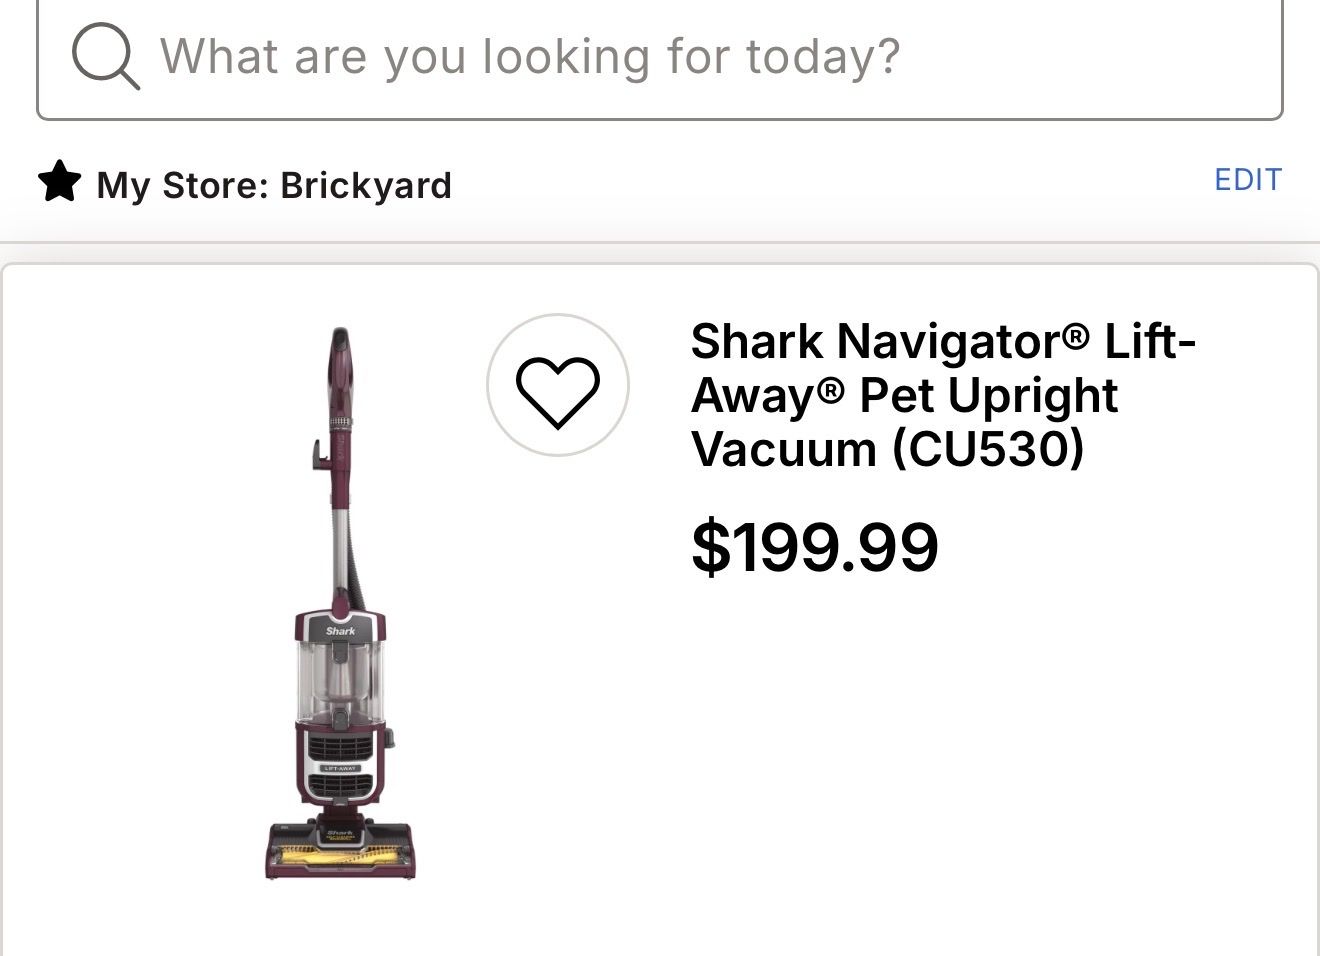Open the Shark Navigator Lift-Away Pet title
1320x956 pixels.
click(942, 395)
